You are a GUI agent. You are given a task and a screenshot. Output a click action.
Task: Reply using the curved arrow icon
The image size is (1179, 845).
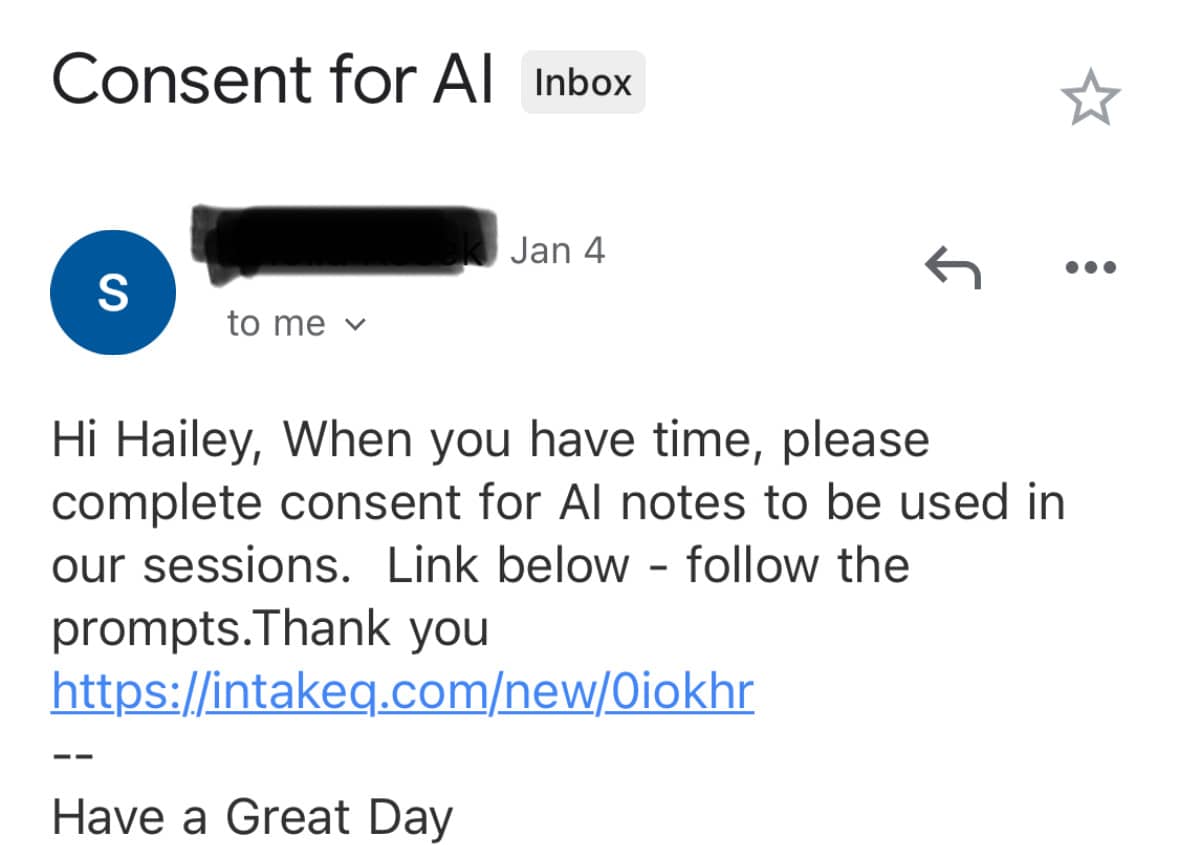(953, 267)
